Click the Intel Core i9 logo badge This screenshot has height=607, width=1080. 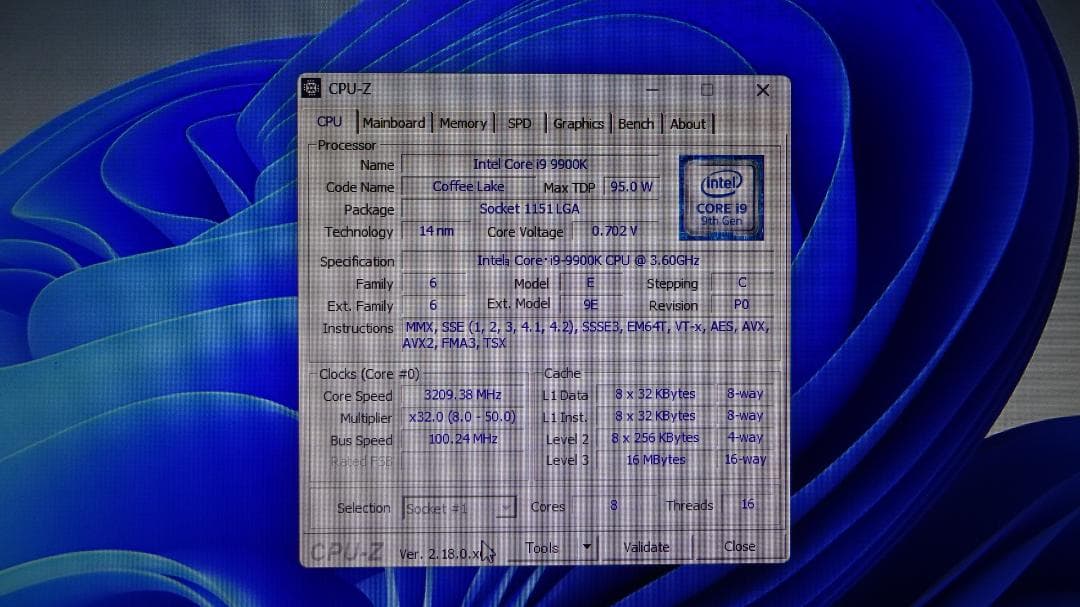(x=721, y=198)
